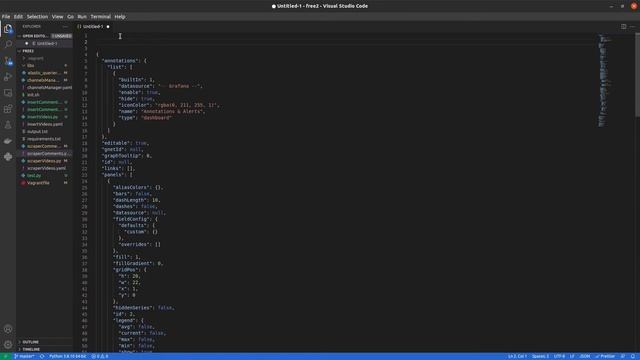
Task: Click the master branch indicator in status bar
Action: 24,356
